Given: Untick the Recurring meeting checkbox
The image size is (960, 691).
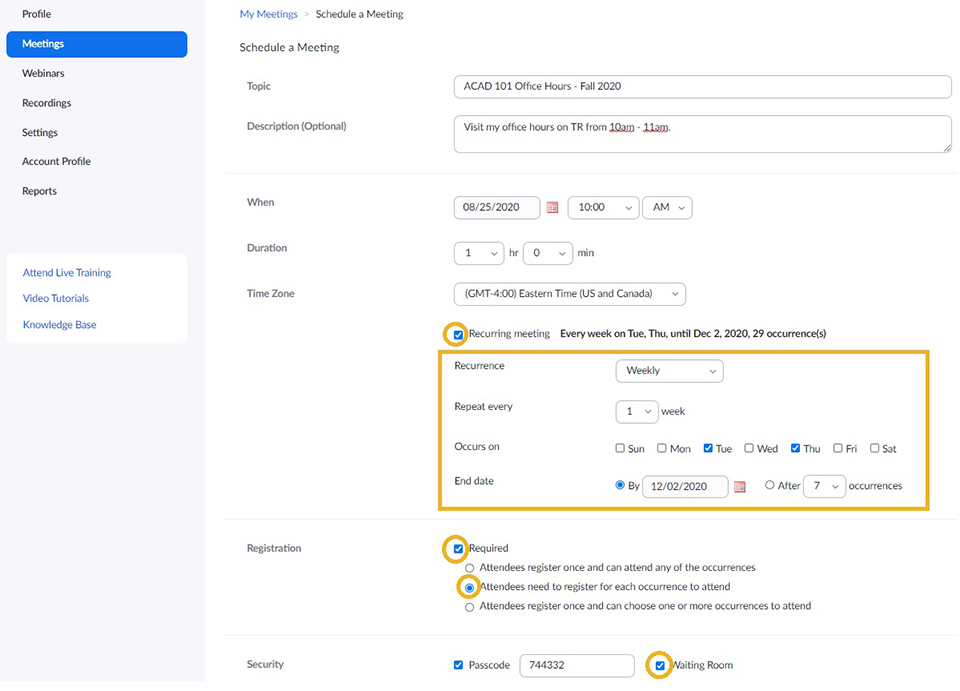Looking at the screenshot, I should 458,335.
